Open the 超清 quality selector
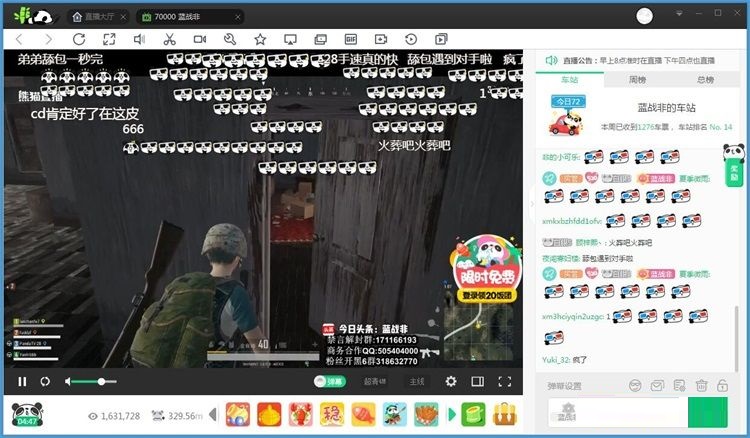Viewport: 750px width, 438px height. (375, 381)
